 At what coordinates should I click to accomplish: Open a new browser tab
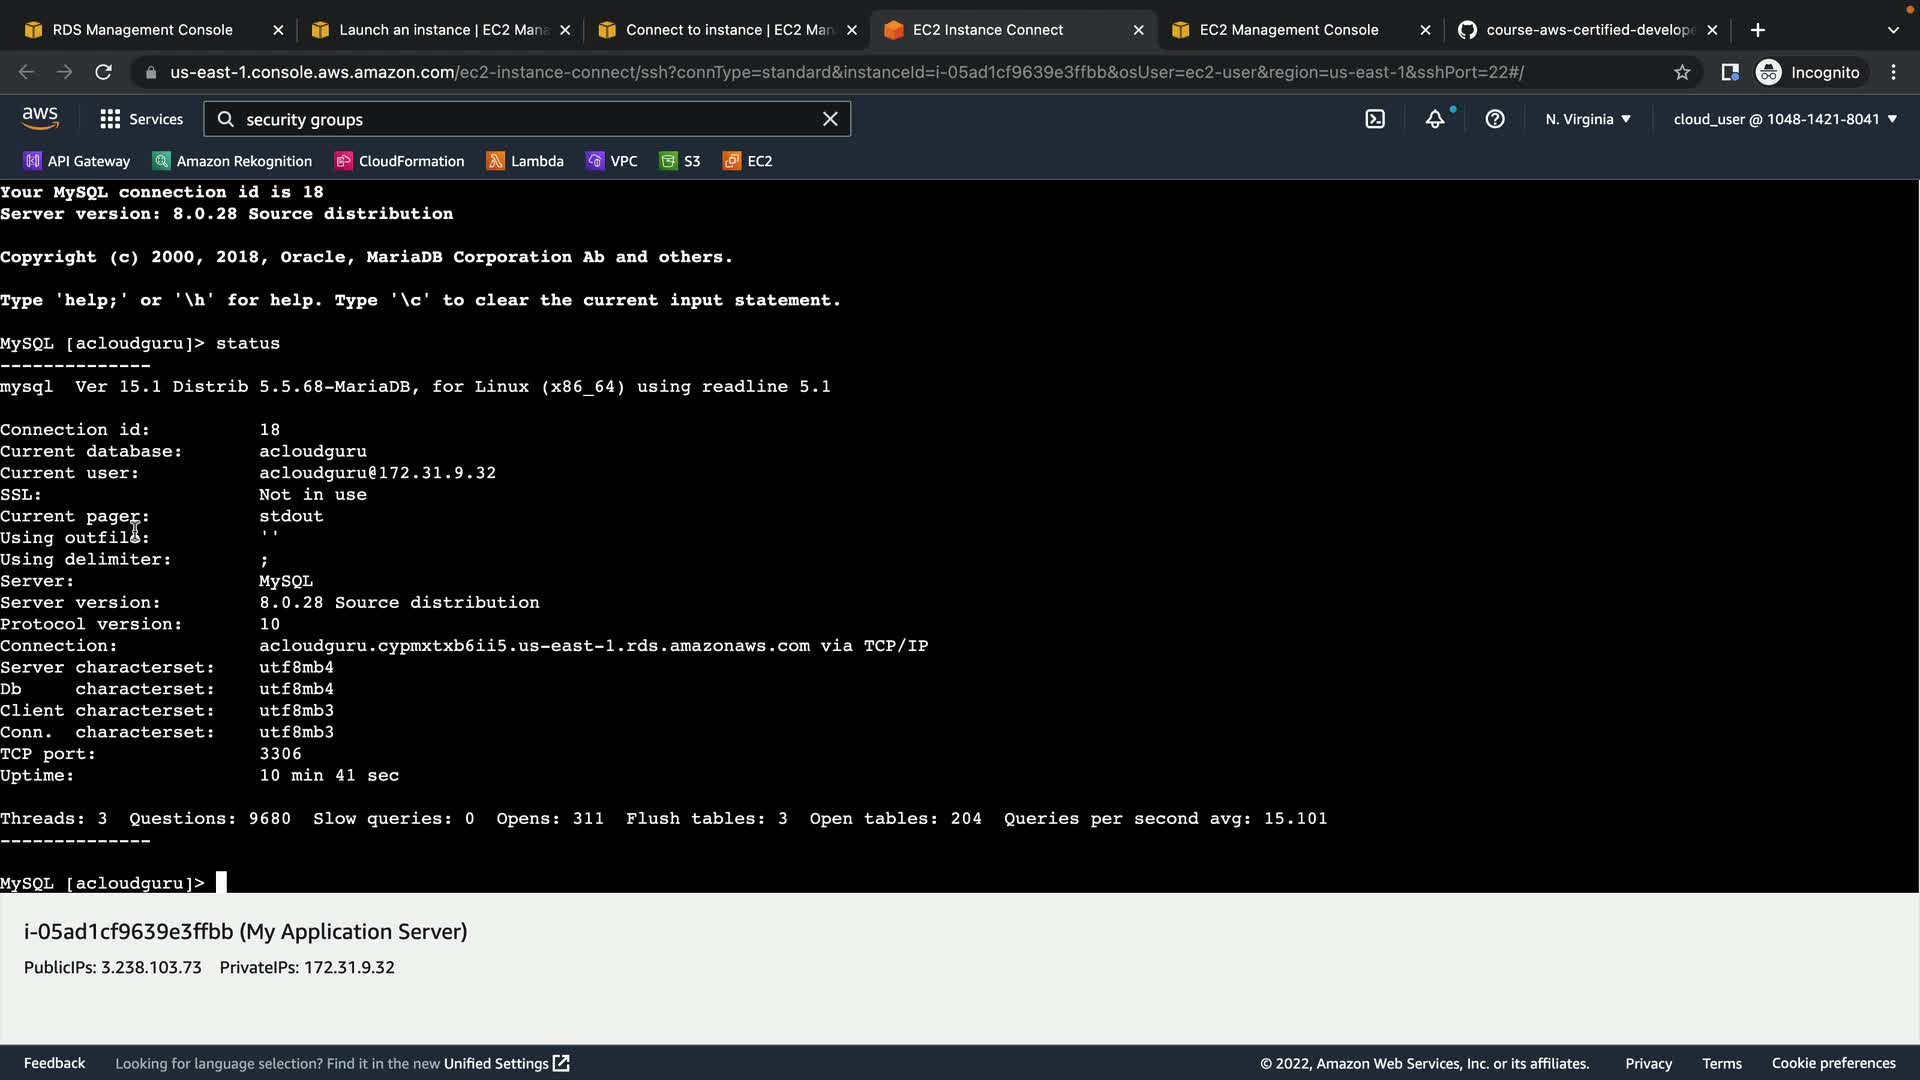1758,30
